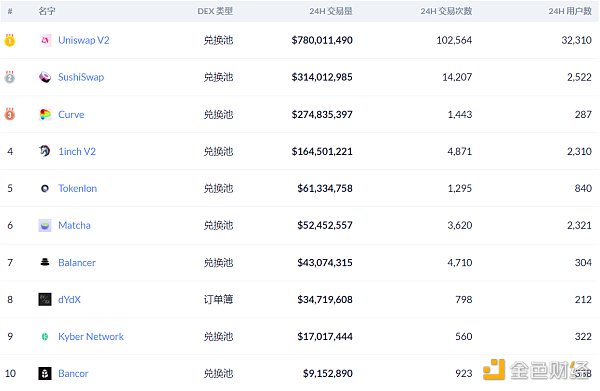Click the 名字 column header
The height and width of the screenshot is (391, 600).
(47, 11)
